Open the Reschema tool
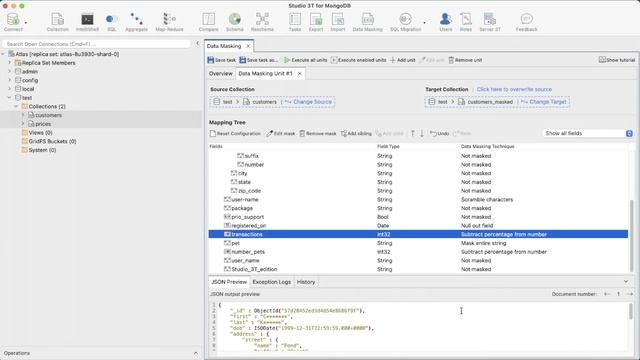640x360 pixels. point(262,22)
